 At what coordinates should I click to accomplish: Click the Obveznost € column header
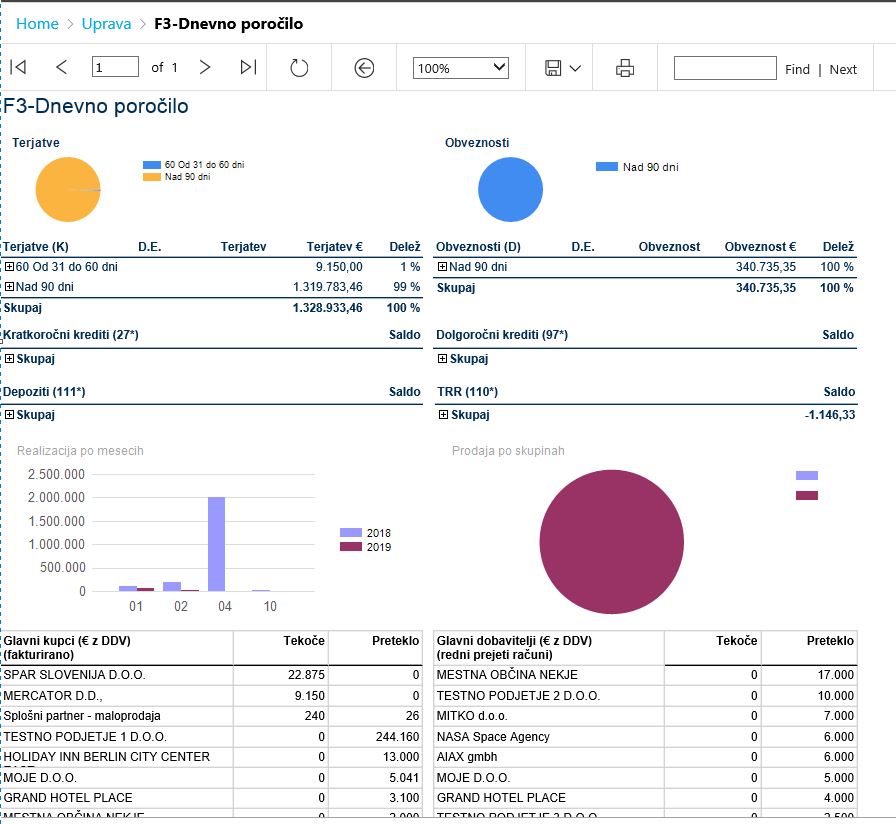760,247
